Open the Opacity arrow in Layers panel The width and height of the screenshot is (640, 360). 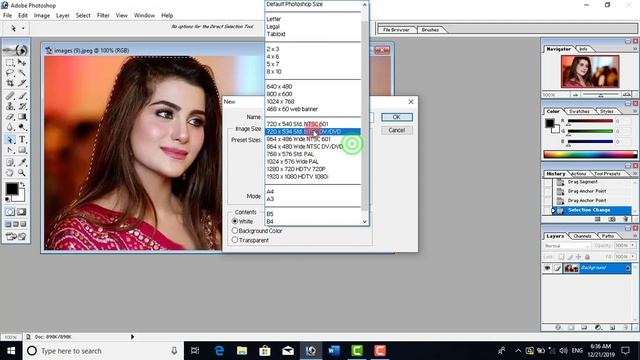[x=633, y=245]
